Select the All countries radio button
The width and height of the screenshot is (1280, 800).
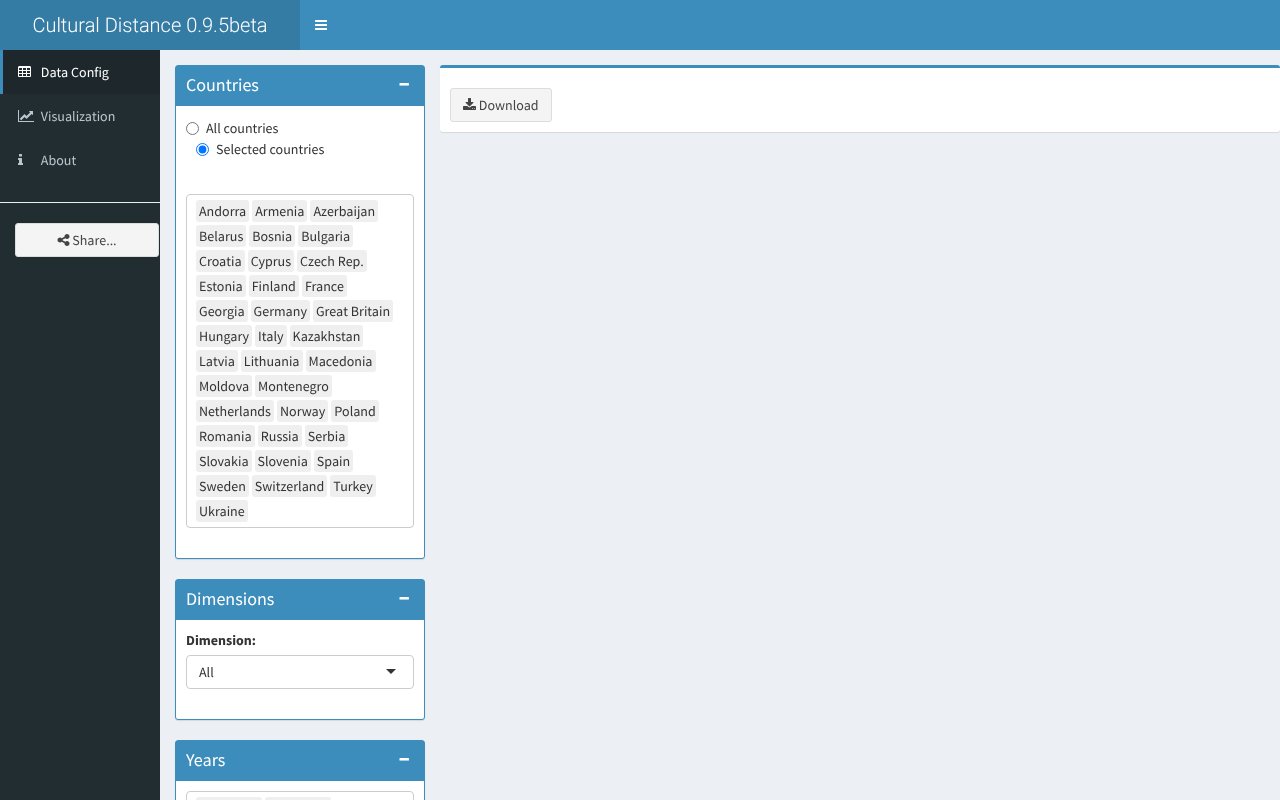click(x=193, y=129)
